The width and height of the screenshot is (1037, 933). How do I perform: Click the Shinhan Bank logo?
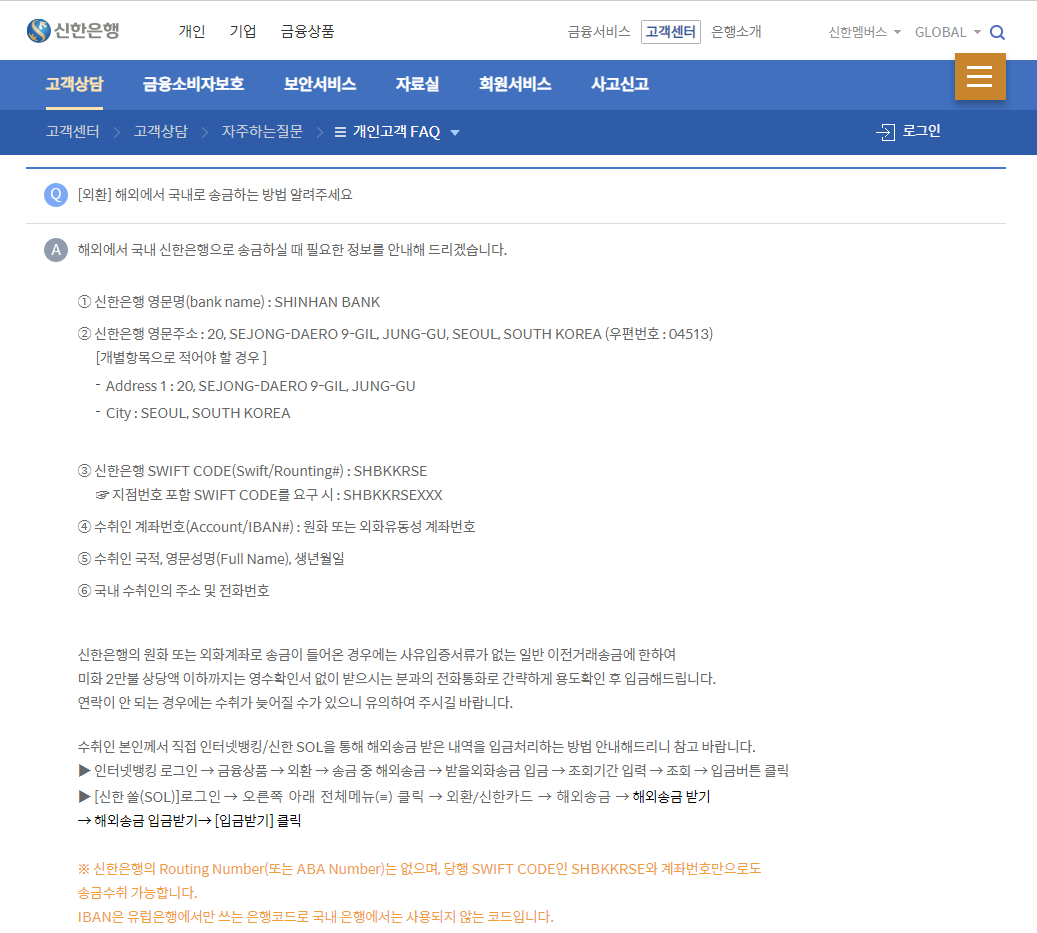pyautogui.click(x=73, y=30)
